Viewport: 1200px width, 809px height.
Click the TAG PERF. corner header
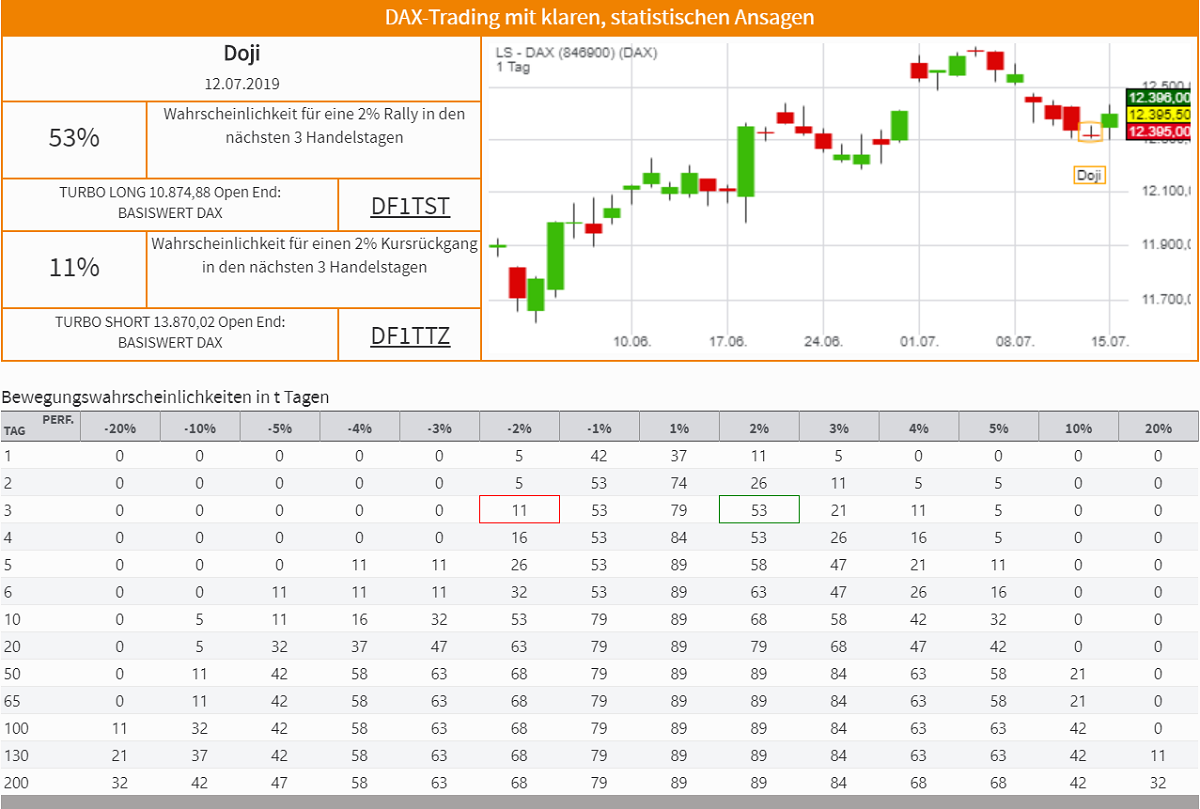(x=40, y=426)
